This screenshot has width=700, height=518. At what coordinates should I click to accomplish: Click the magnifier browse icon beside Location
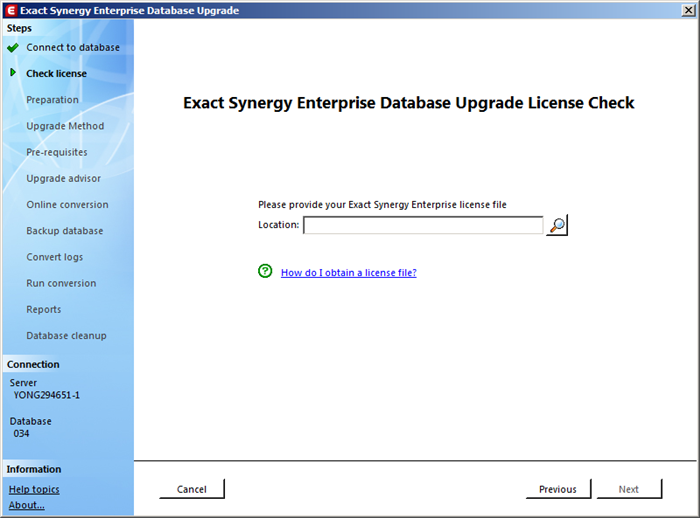557,225
